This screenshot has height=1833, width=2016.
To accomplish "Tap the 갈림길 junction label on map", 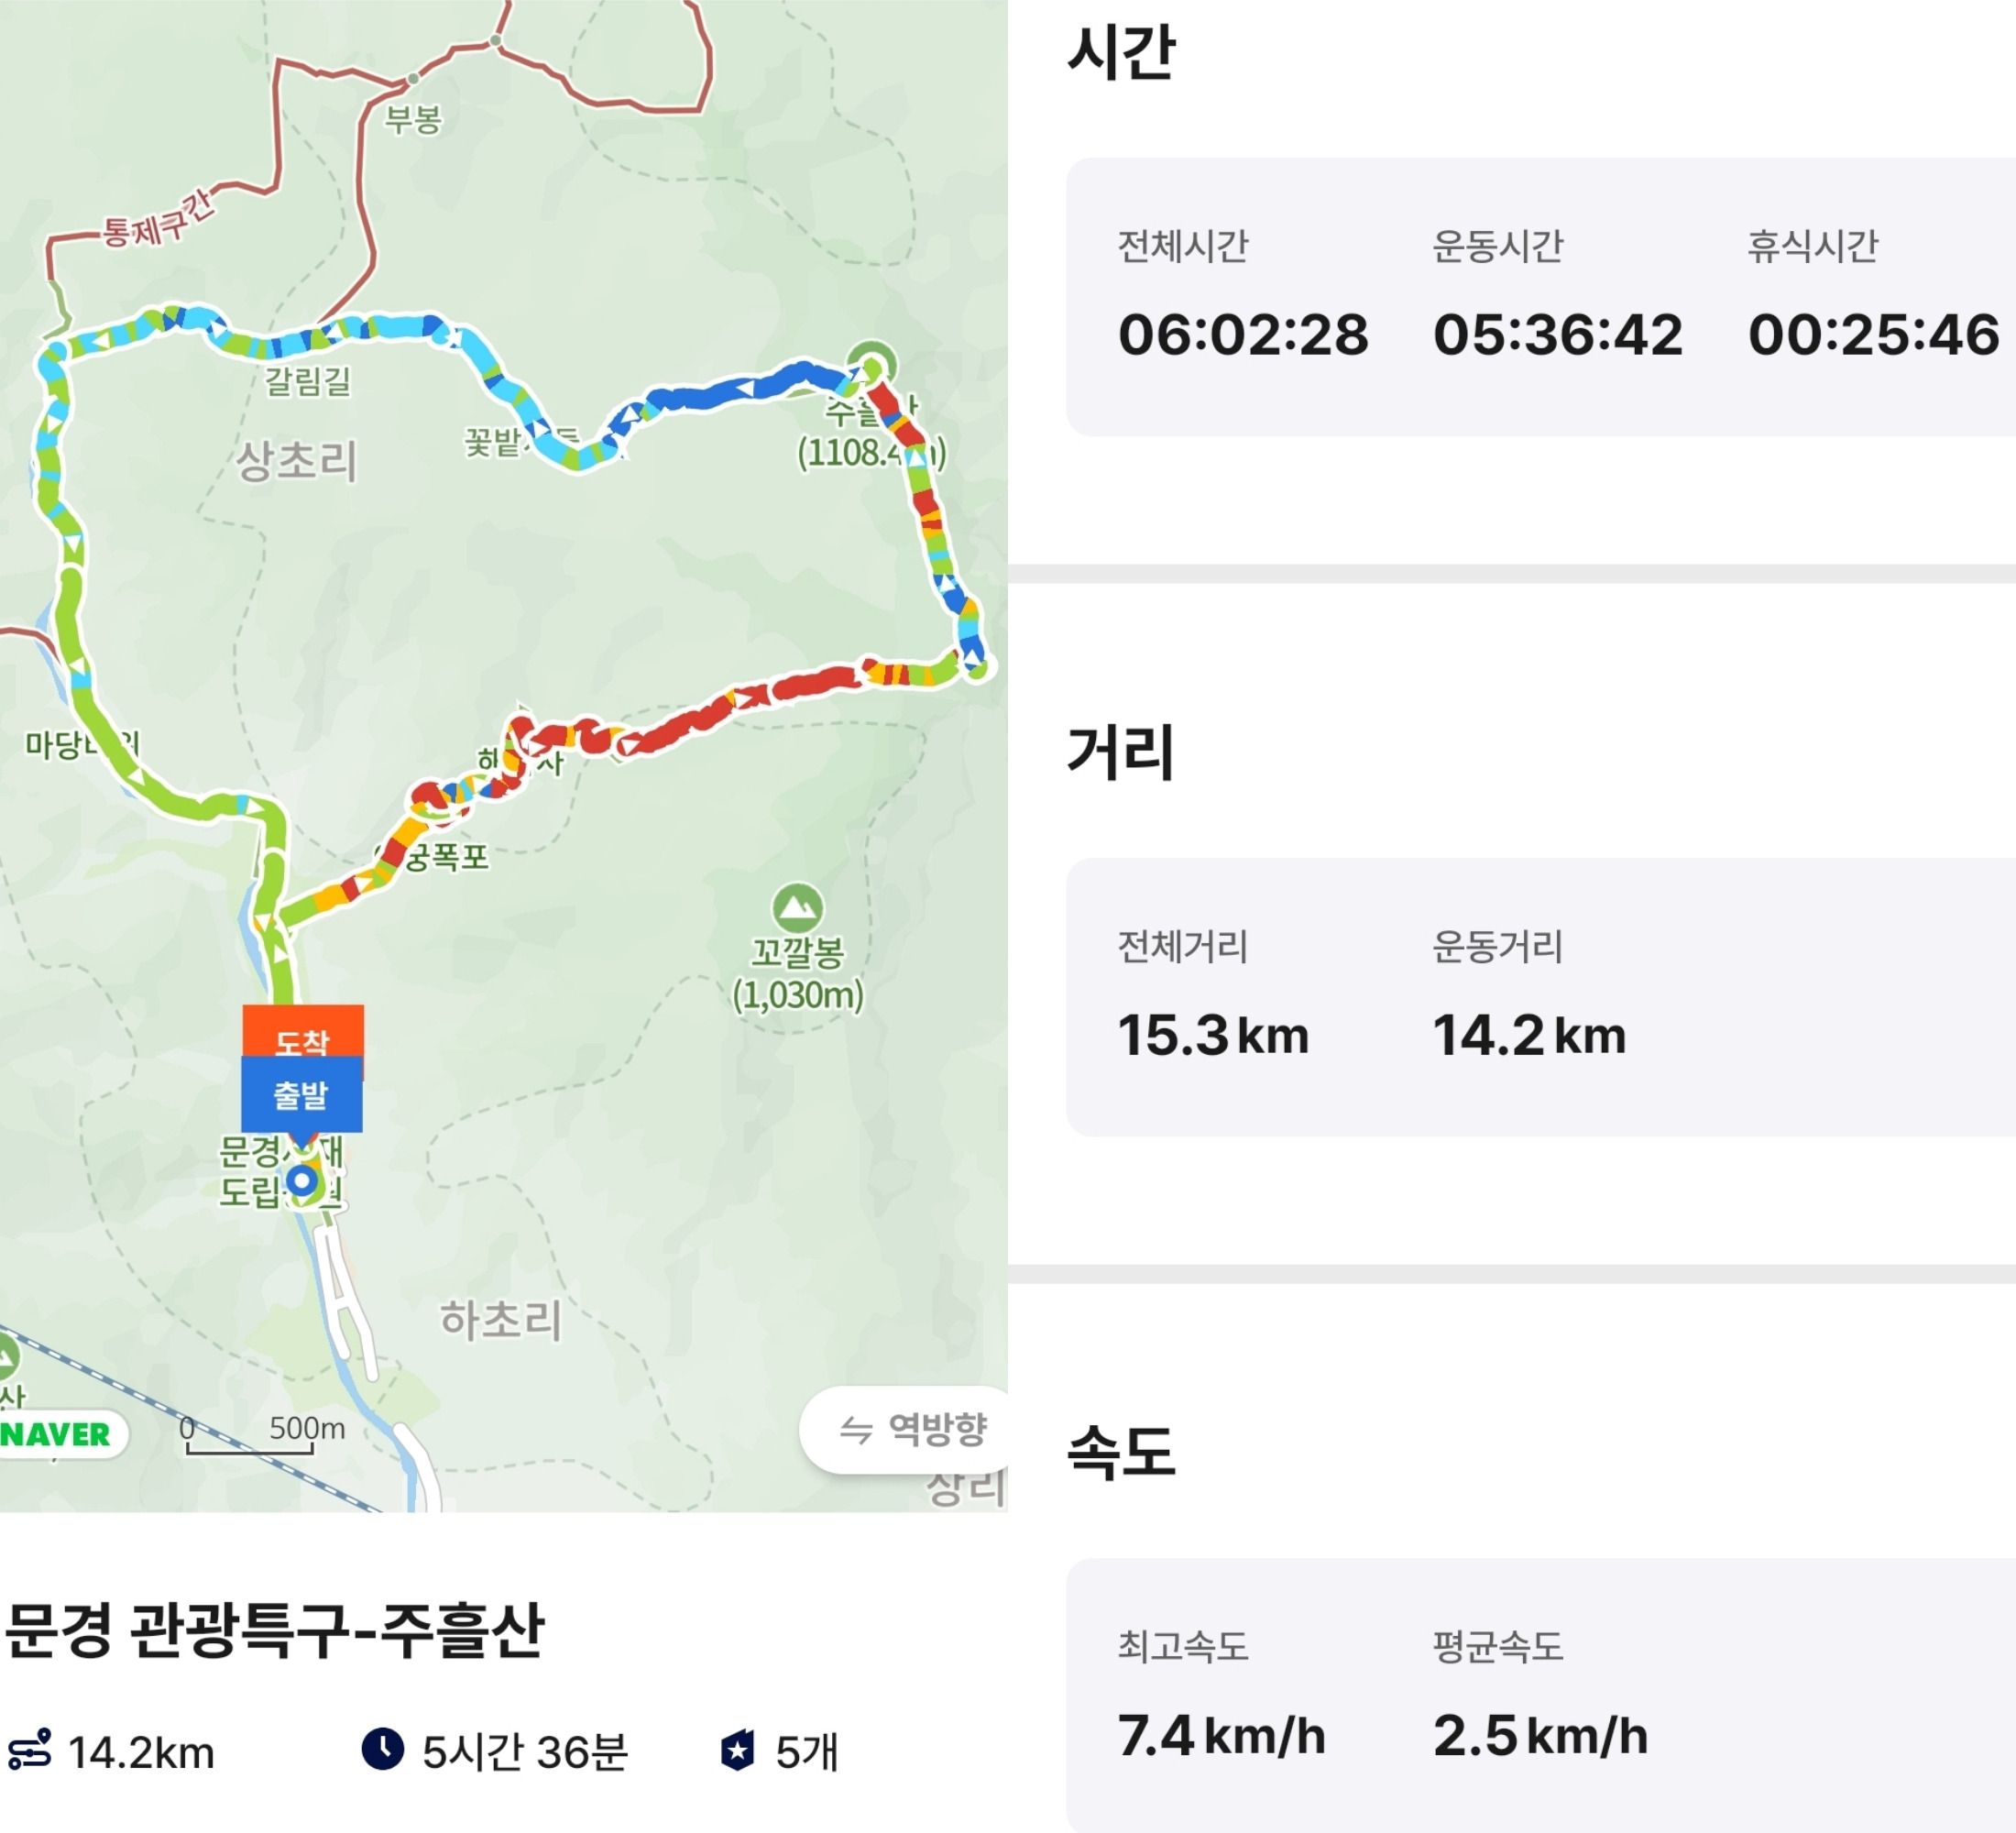I will click(307, 380).
